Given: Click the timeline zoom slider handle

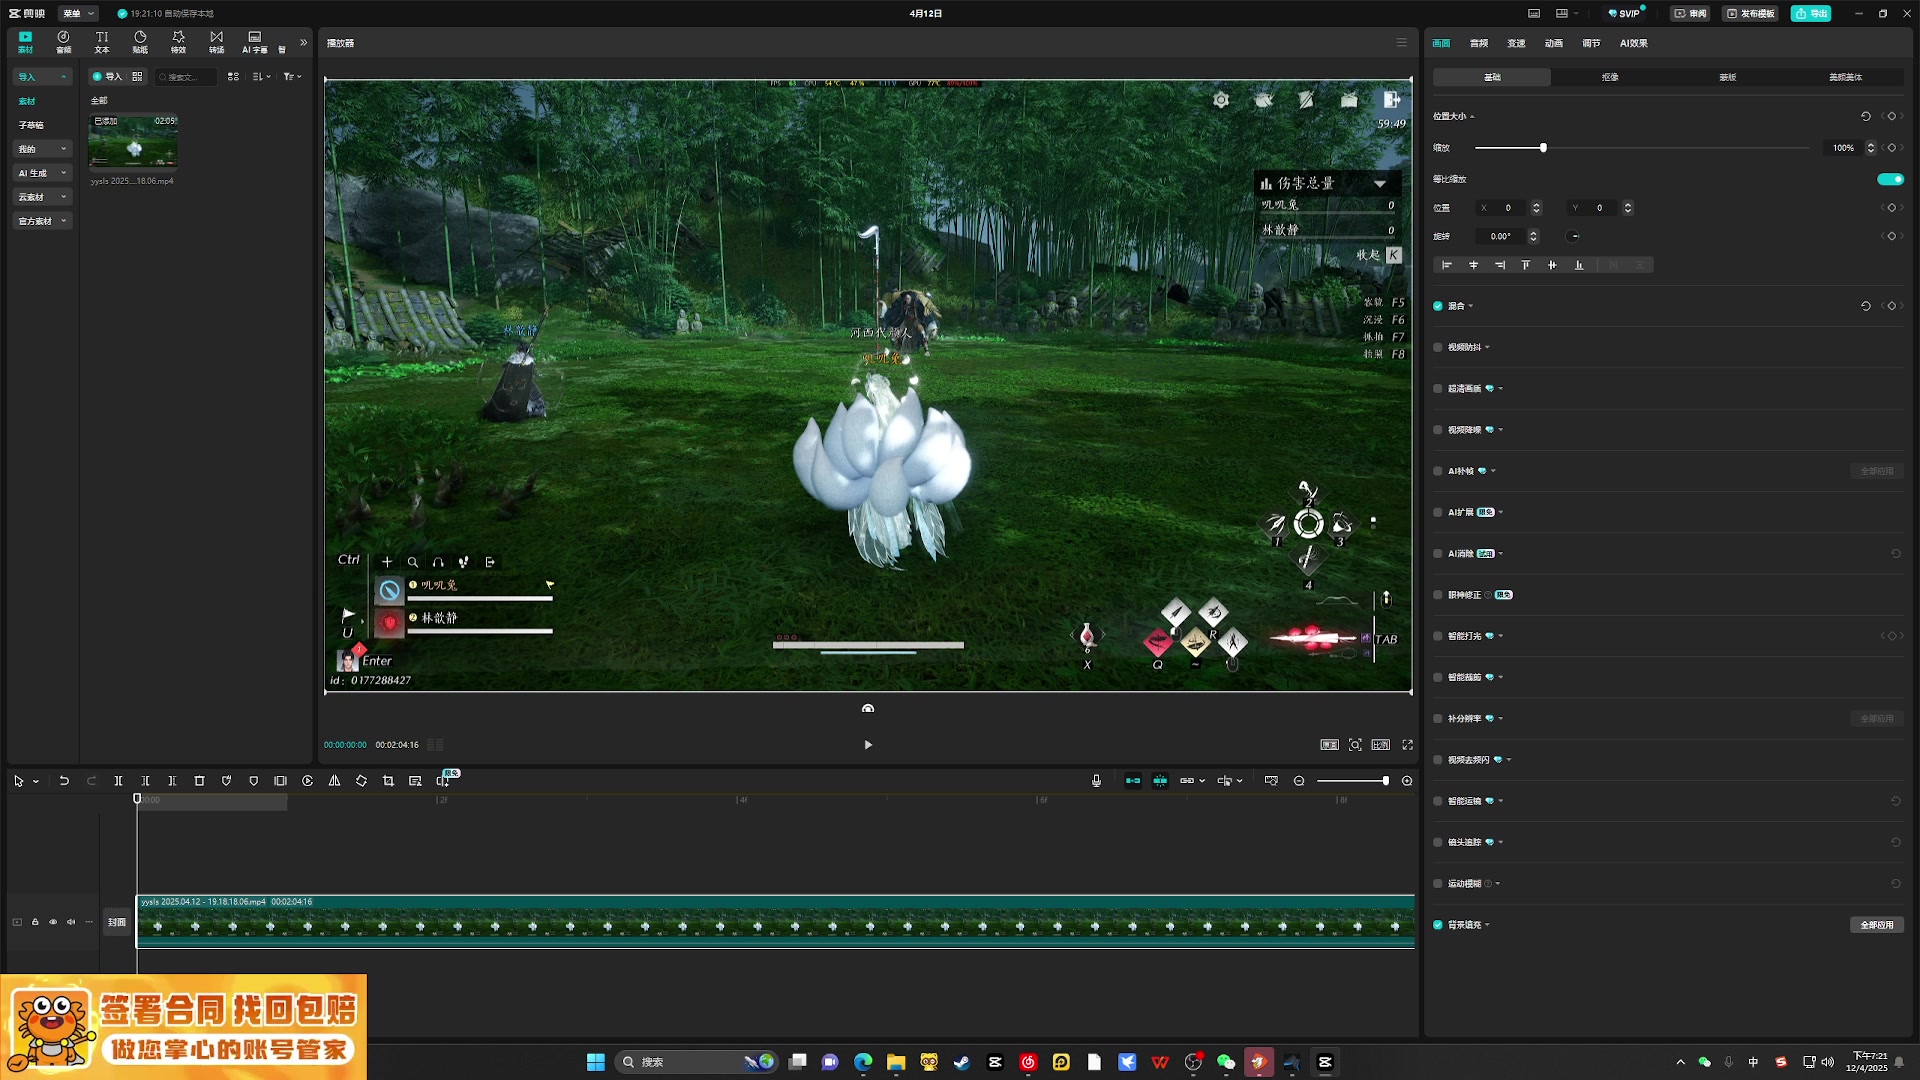Looking at the screenshot, I should tap(1385, 781).
